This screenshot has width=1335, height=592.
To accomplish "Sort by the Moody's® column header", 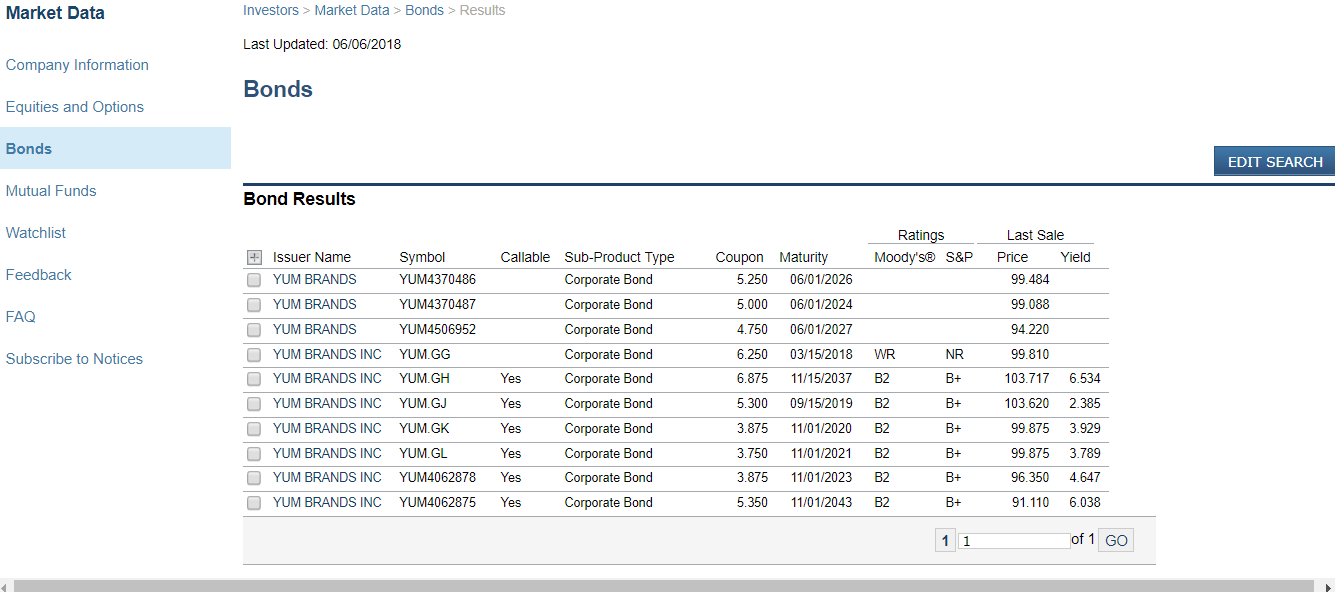I will click(904, 257).
